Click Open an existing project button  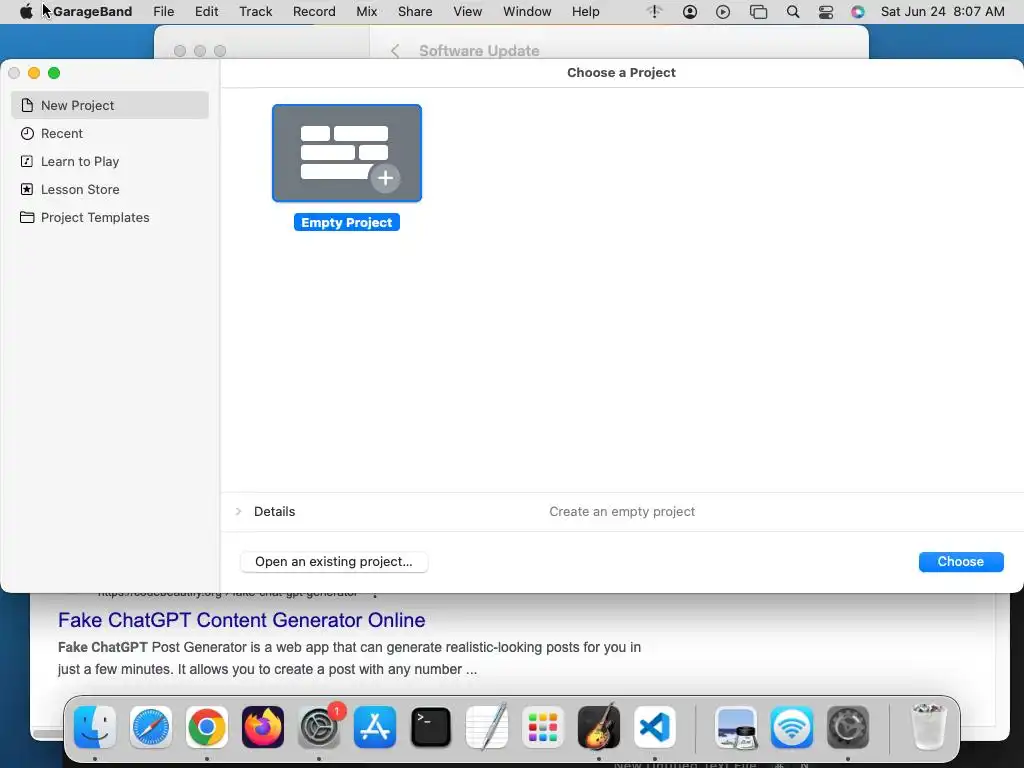pos(334,562)
